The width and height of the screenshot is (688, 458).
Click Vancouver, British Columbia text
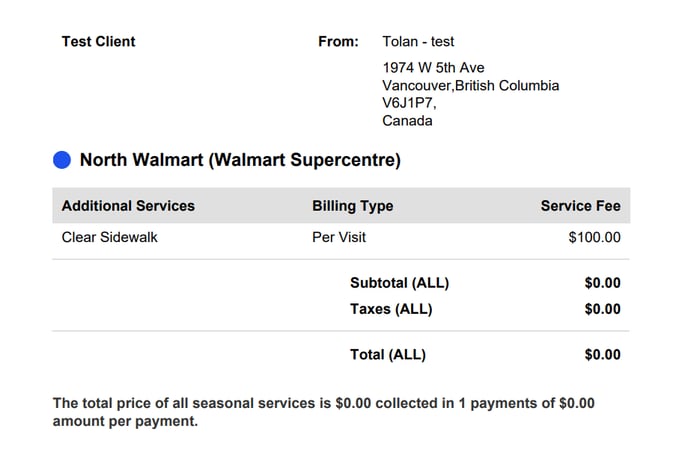471,85
